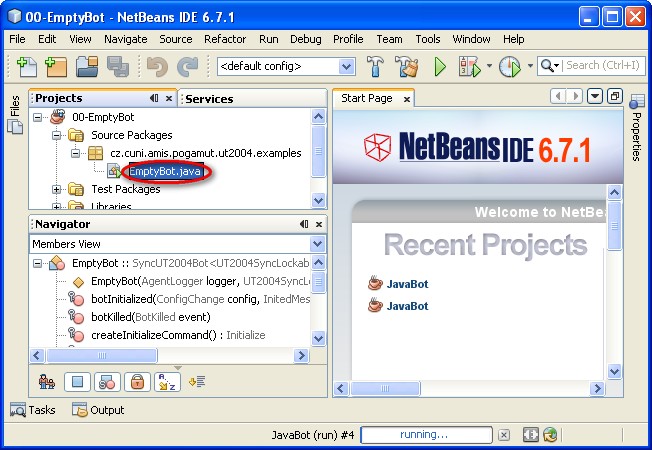Toggle Sort by Name A-Z button
Screen dimensions: 652x450
point(167,382)
